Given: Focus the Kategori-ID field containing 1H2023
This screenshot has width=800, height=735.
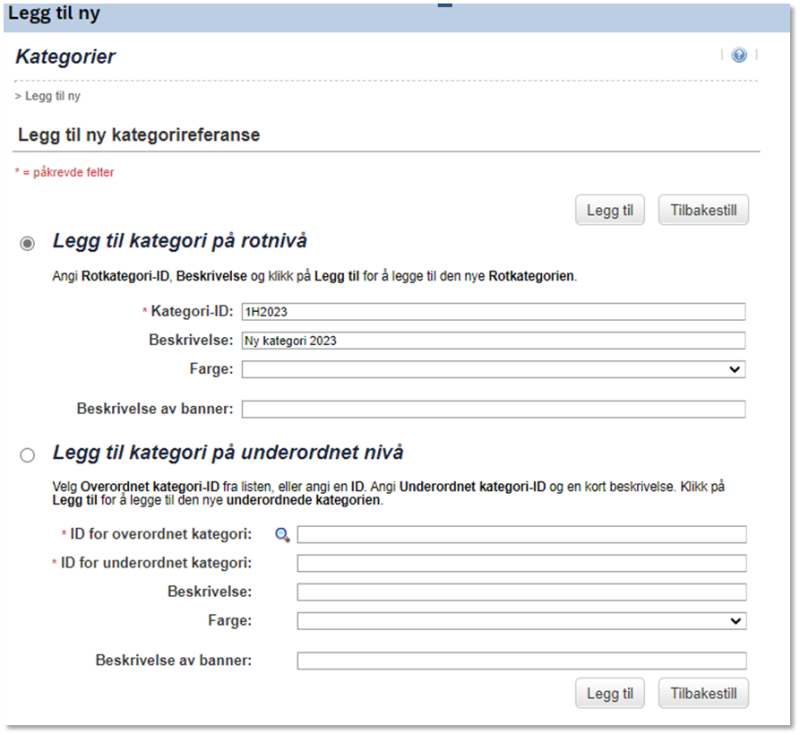Looking at the screenshot, I should [493, 312].
